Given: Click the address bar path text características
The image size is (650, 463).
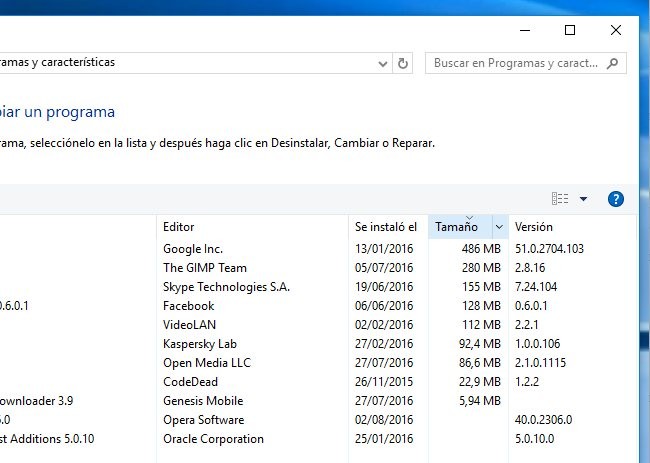Looking at the screenshot, I should point(78,62).
